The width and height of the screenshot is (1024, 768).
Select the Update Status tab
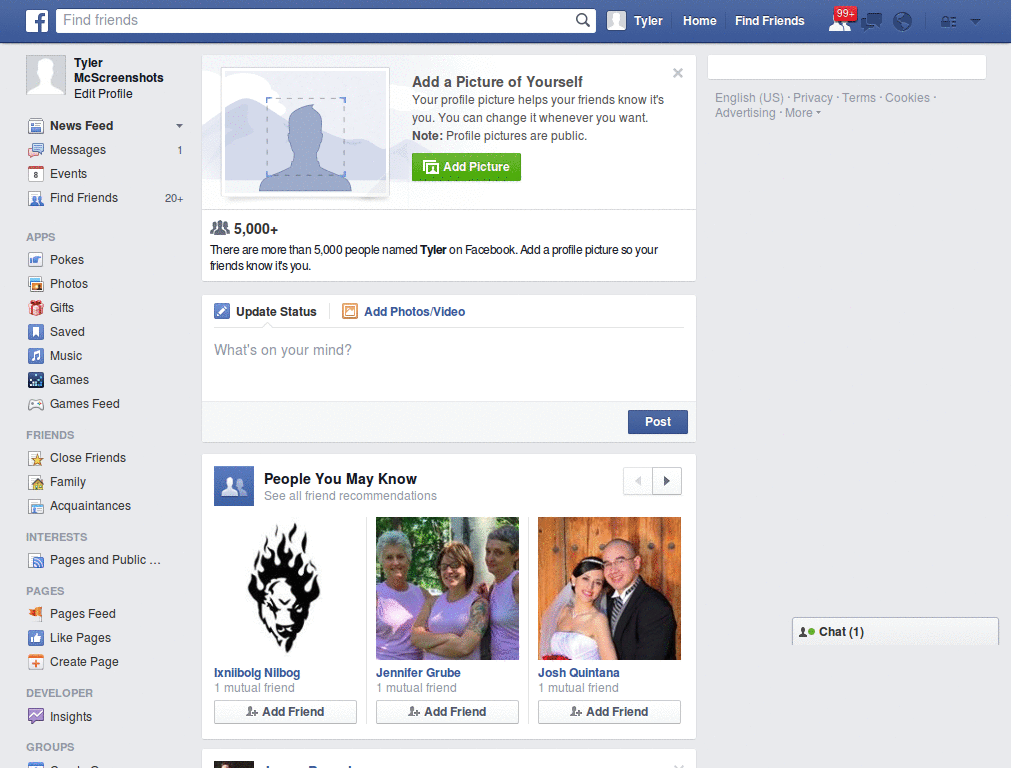click(266, 312)
